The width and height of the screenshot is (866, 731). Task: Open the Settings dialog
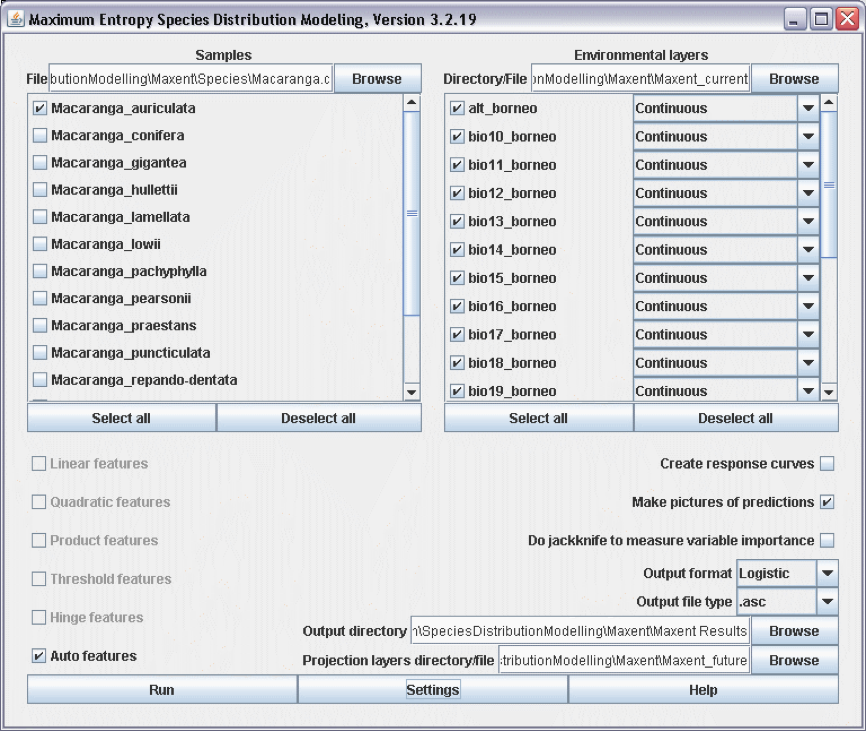(x=433, y=690)
